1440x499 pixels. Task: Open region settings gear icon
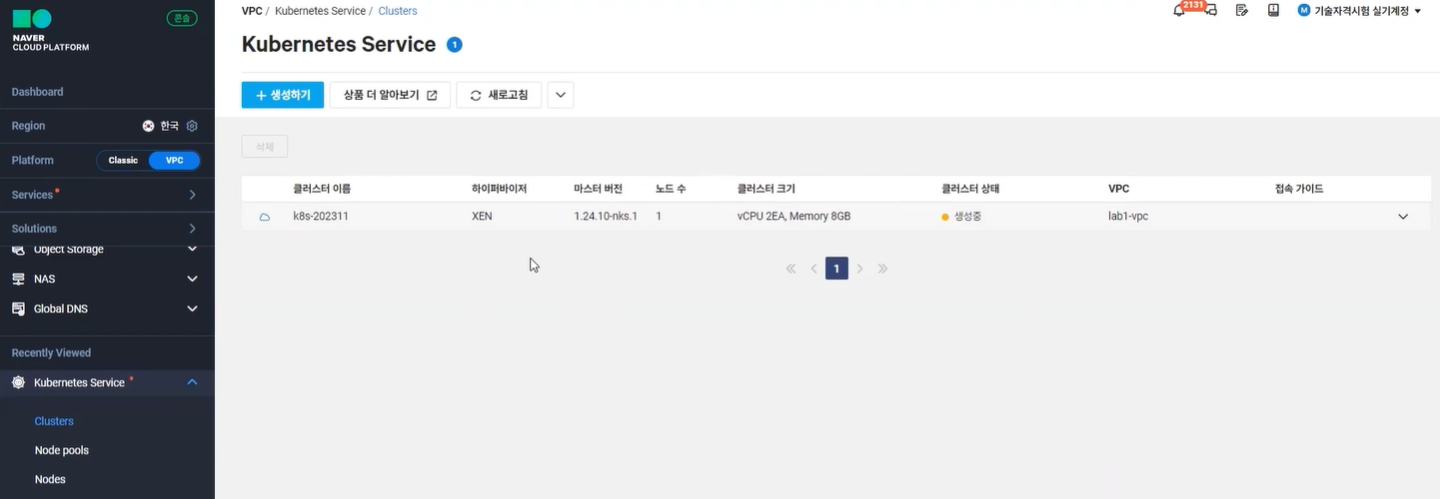coord(192,126)
